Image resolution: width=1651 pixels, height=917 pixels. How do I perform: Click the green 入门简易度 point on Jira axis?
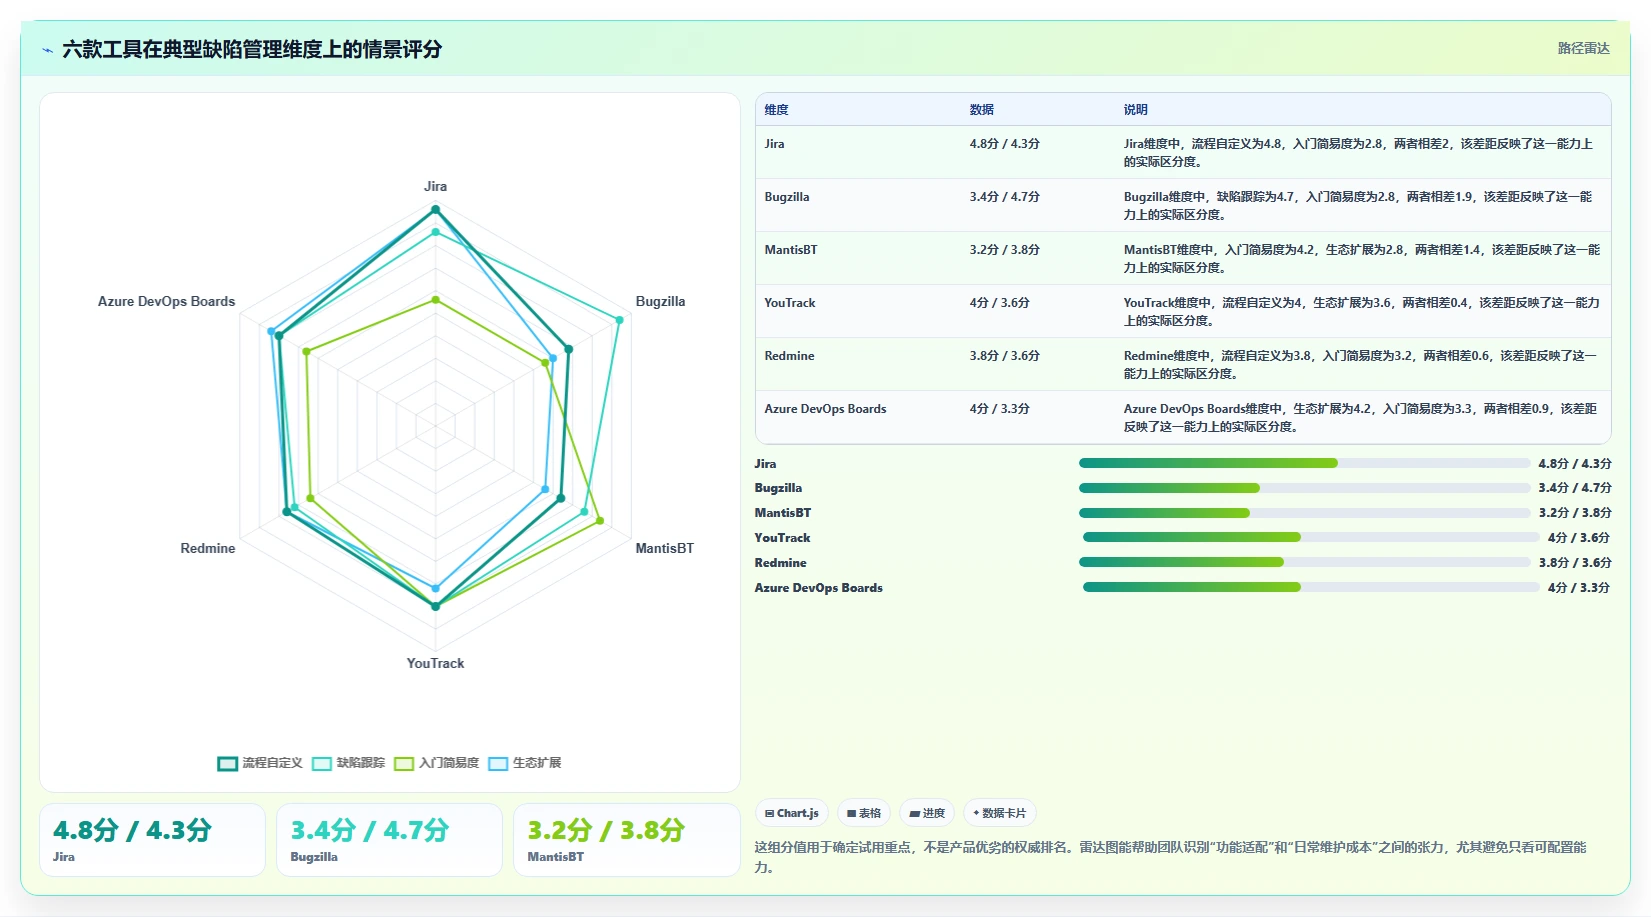(435, 299)
